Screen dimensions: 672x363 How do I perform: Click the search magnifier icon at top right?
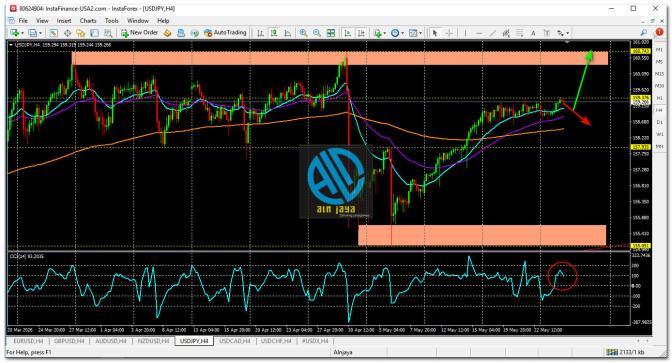pos(644,33)
